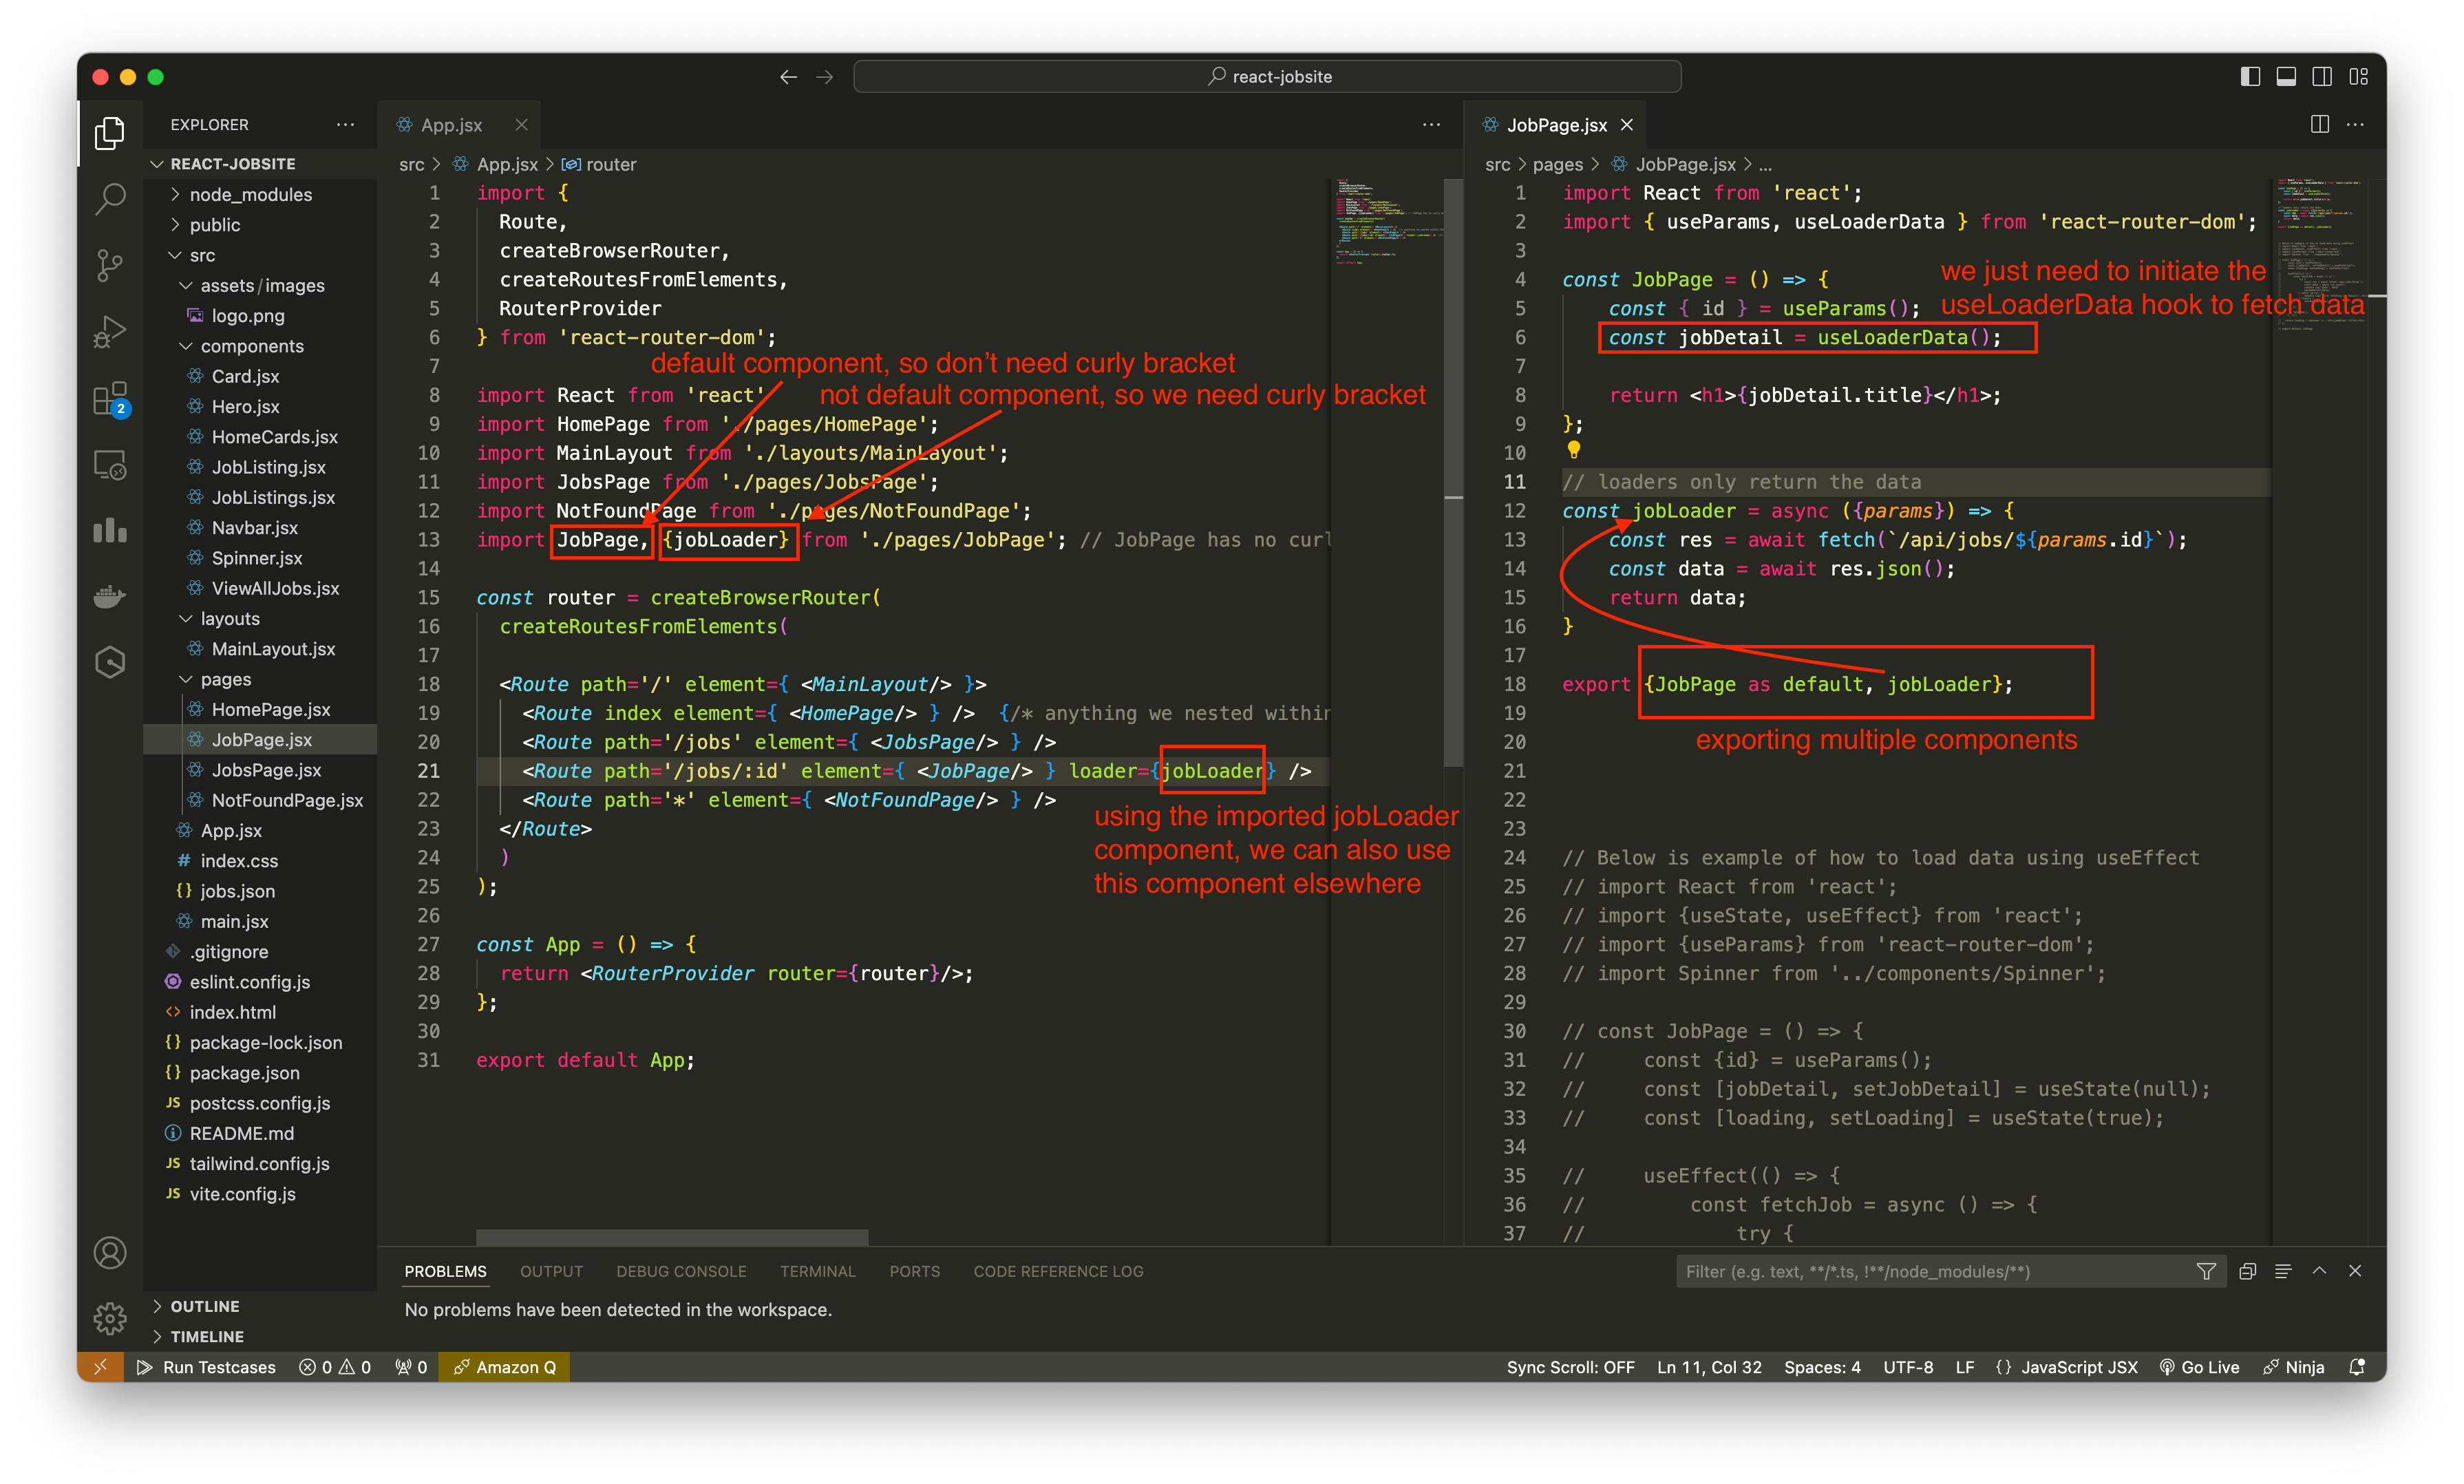Image resolution: width=2464 pixels, height=1484 pixels.
Task: Open errors and warnings count in status bar
Action: point(335,1367)
